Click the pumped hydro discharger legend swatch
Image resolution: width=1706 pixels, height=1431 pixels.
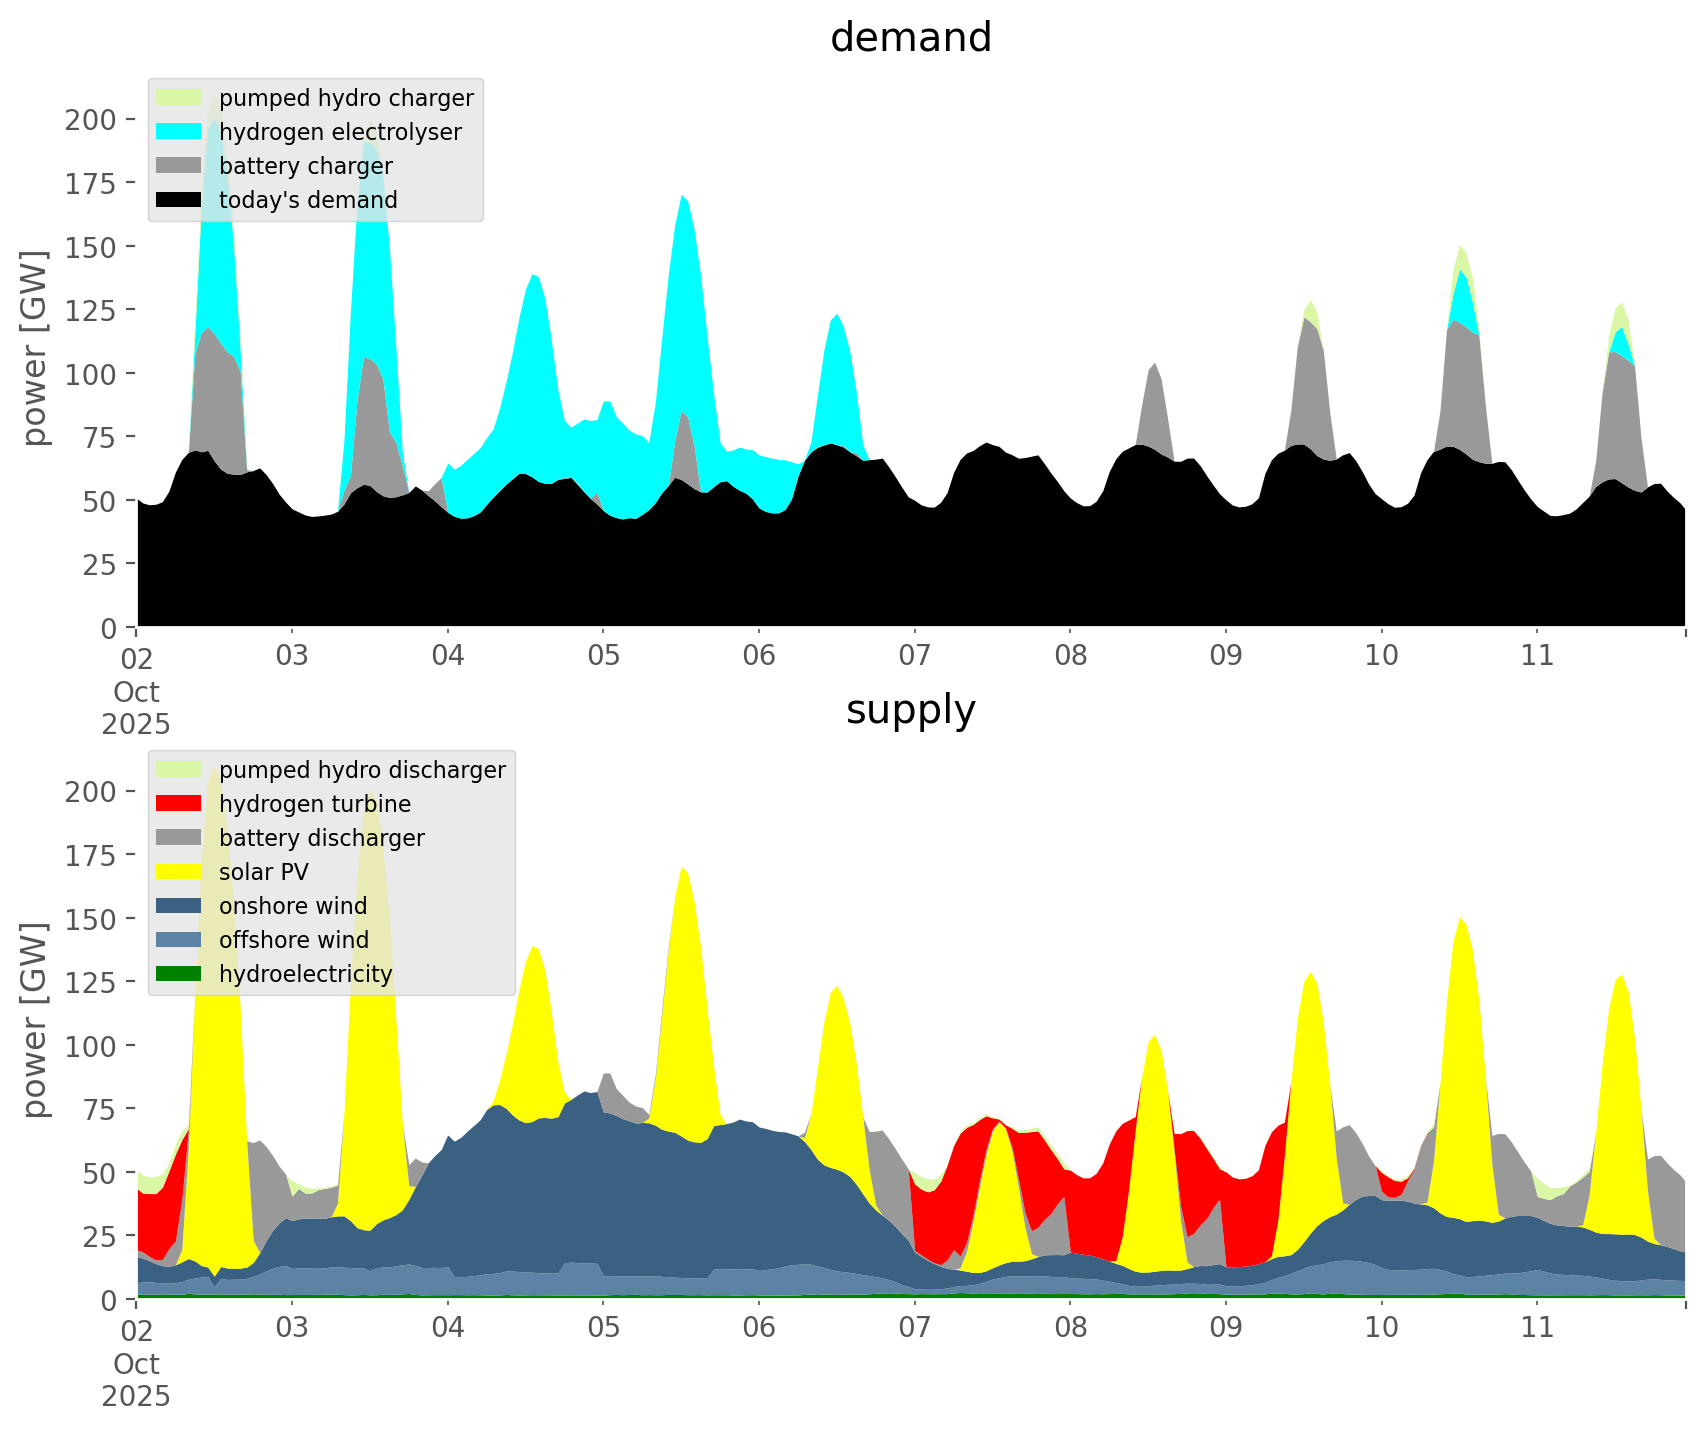[179, 770]
